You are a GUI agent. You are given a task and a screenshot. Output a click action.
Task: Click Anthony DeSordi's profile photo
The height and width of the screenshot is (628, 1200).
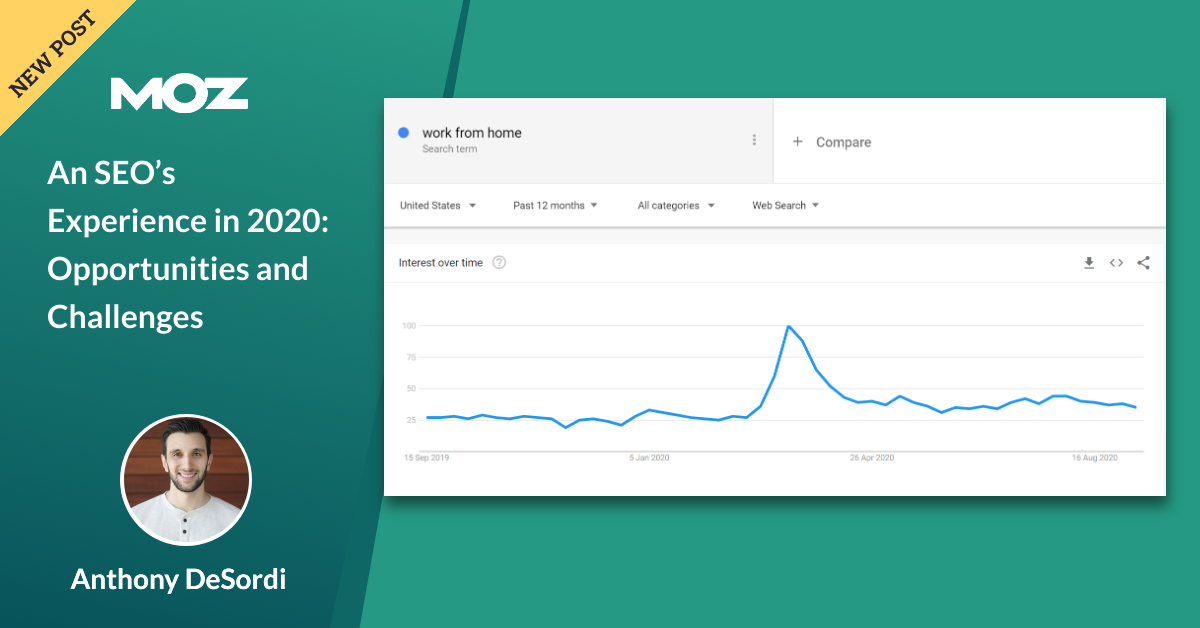click(x=186, y=480)
